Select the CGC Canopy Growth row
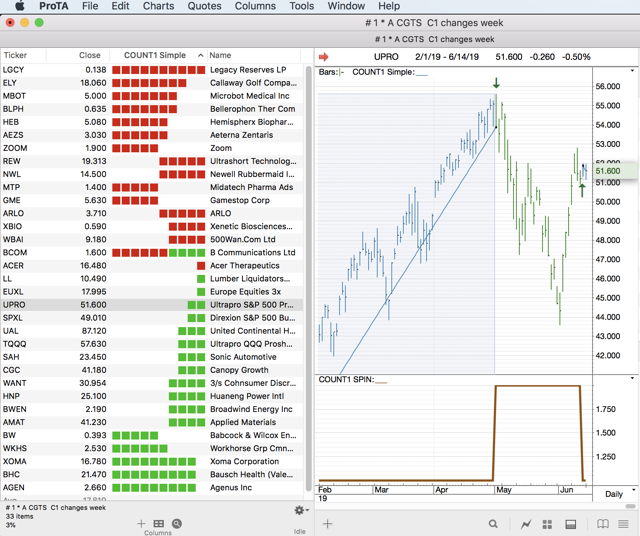 point(152,370)
